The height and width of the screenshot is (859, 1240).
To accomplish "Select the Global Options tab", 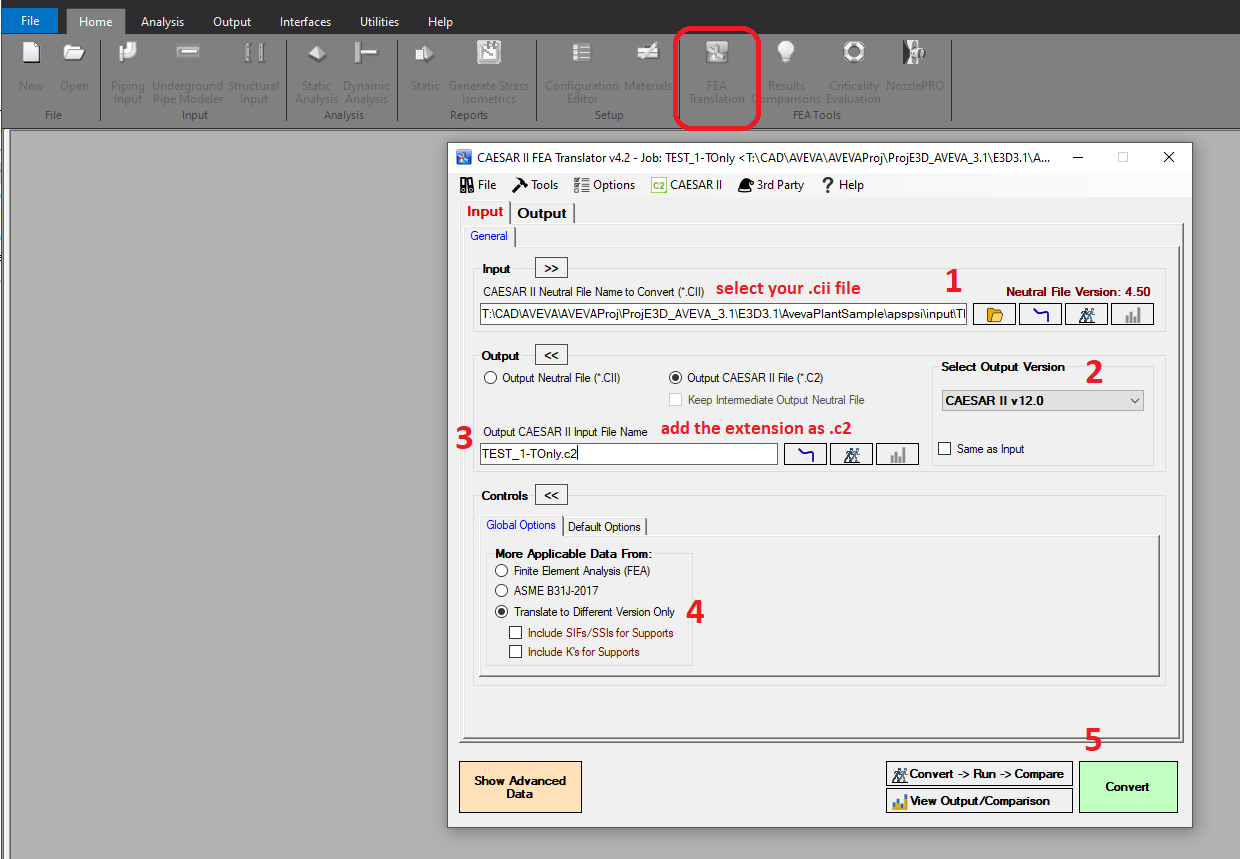I will [x=521, y=525].
